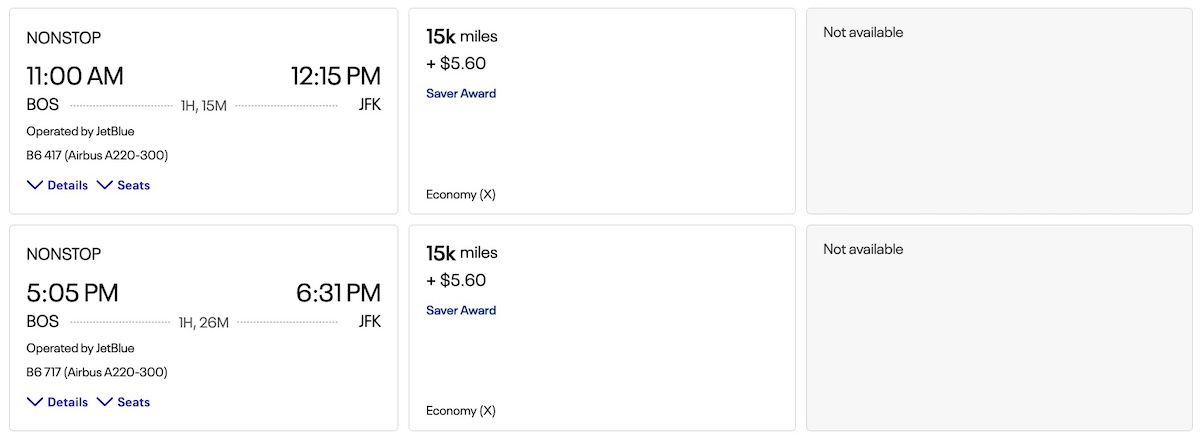Click the 12:15 PM arrival time
This screenshot has width=1200, height=439.
coord(335,76)
